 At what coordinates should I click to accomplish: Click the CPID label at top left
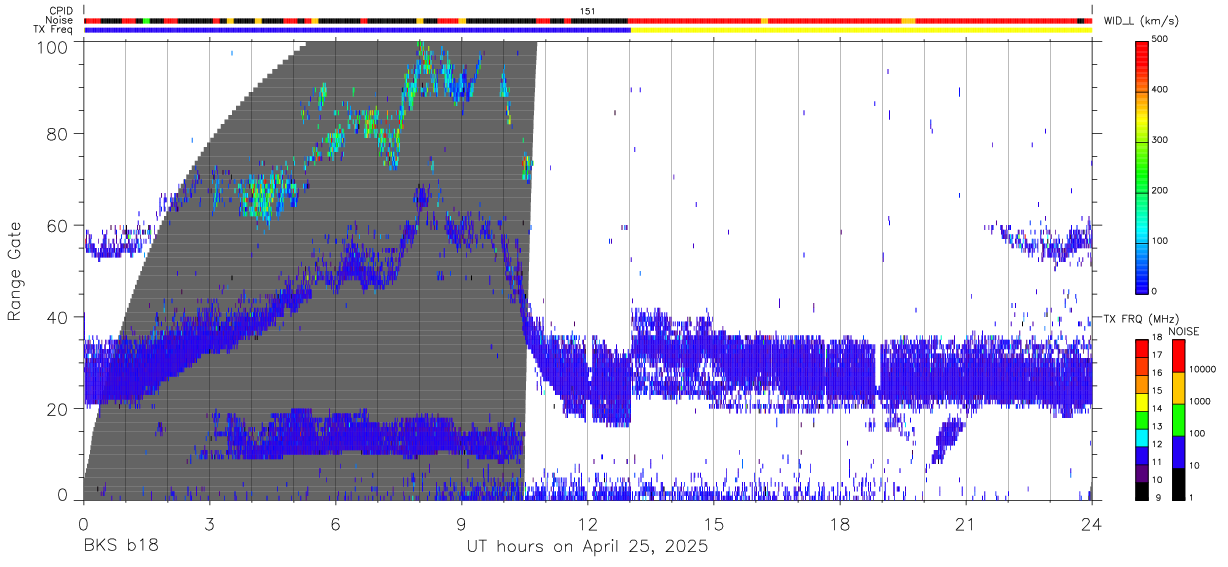(x=60, y=10)
